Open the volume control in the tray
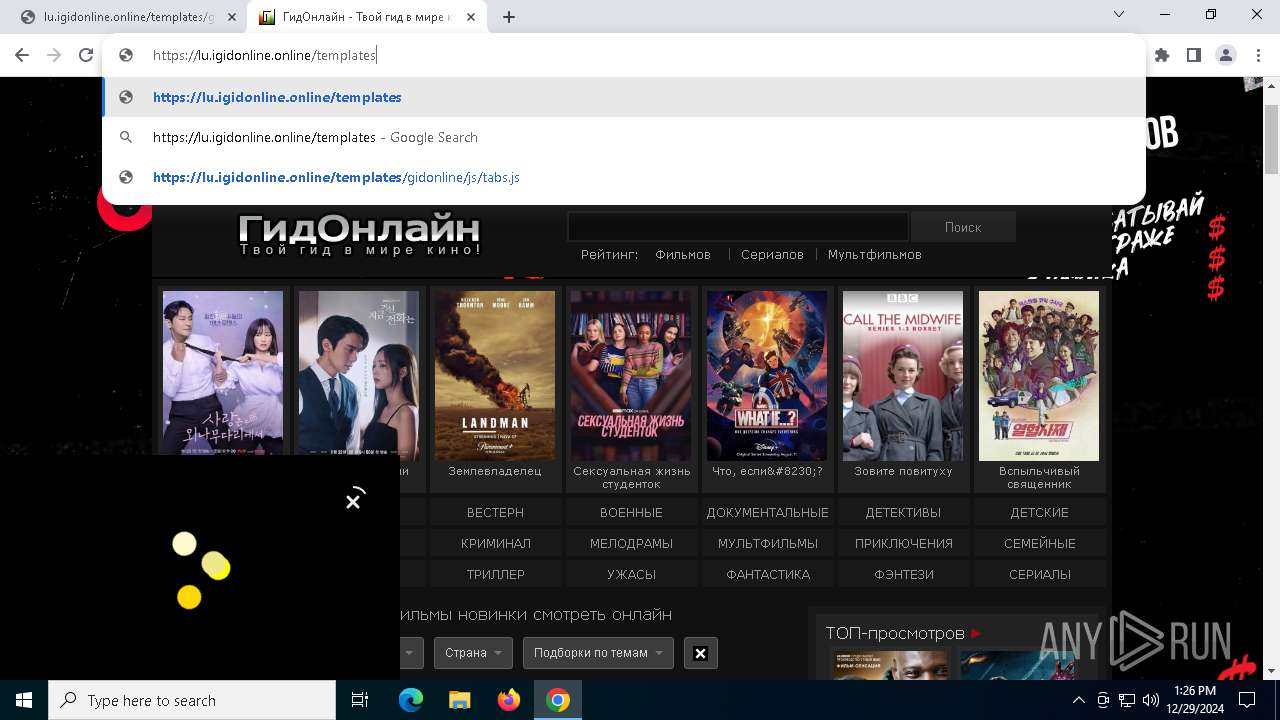 (1150, 700)
